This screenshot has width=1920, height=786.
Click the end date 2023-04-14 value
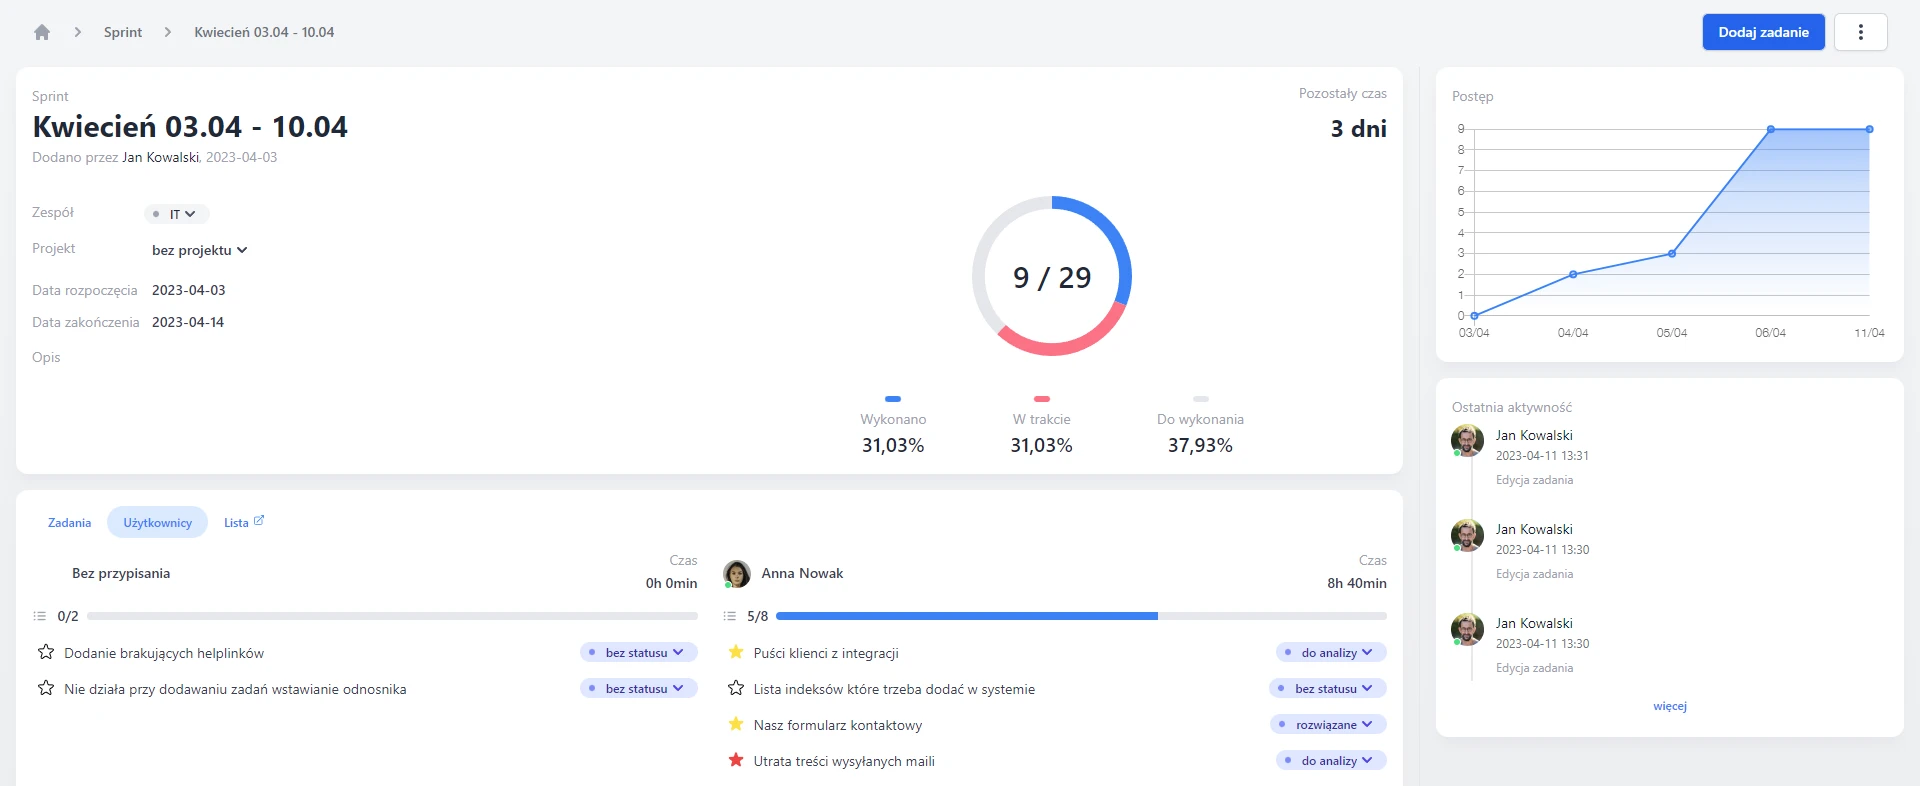(x=188, y=322)
